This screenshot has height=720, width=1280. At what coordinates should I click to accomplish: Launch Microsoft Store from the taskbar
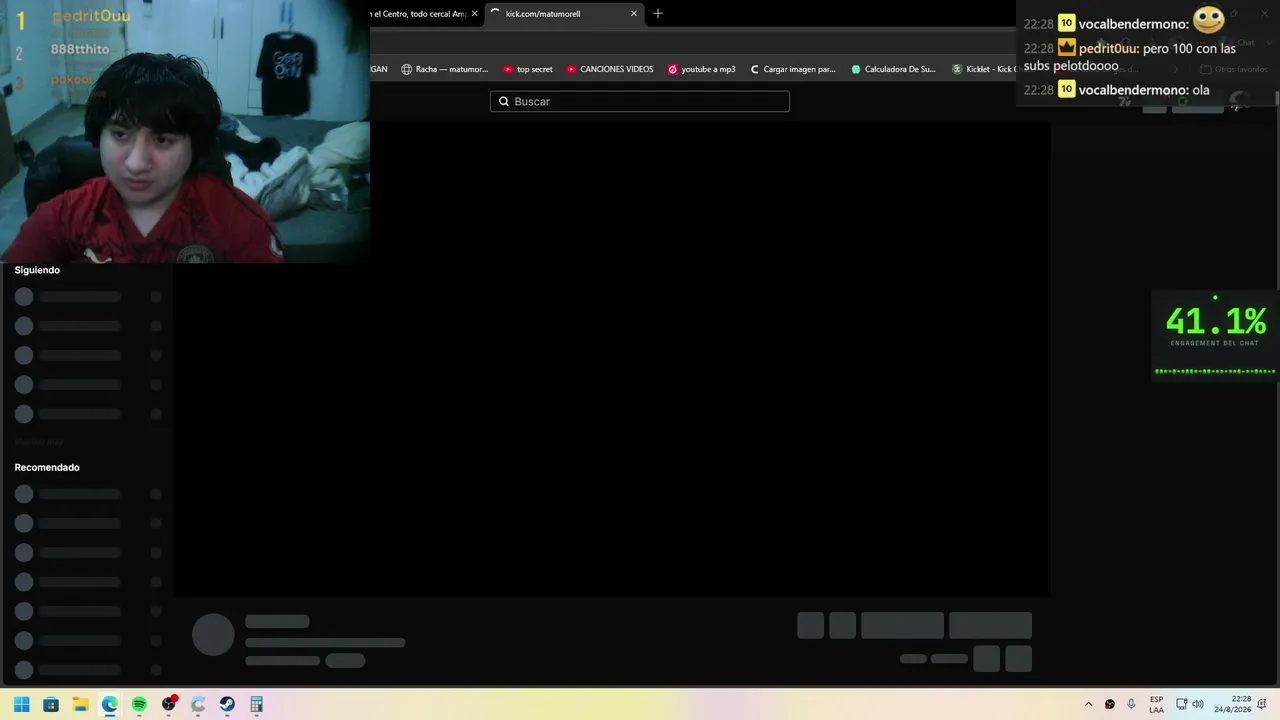pyautogui.click(x=51, y=704)
